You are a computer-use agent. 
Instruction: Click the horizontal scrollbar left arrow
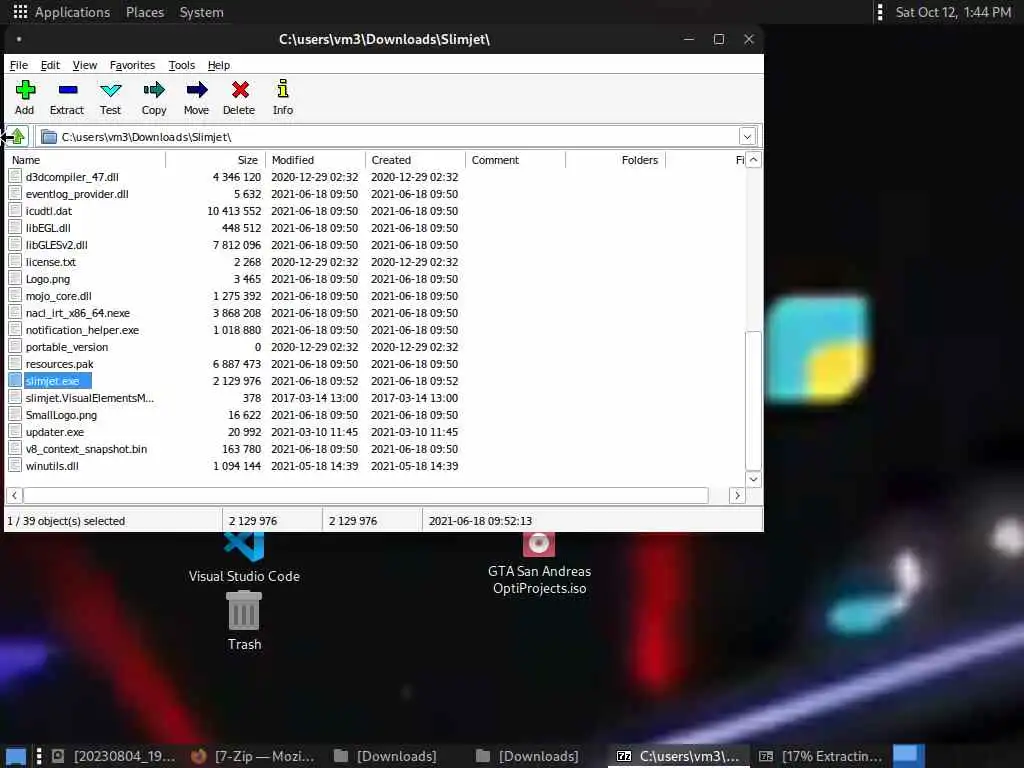coord(14,495)
